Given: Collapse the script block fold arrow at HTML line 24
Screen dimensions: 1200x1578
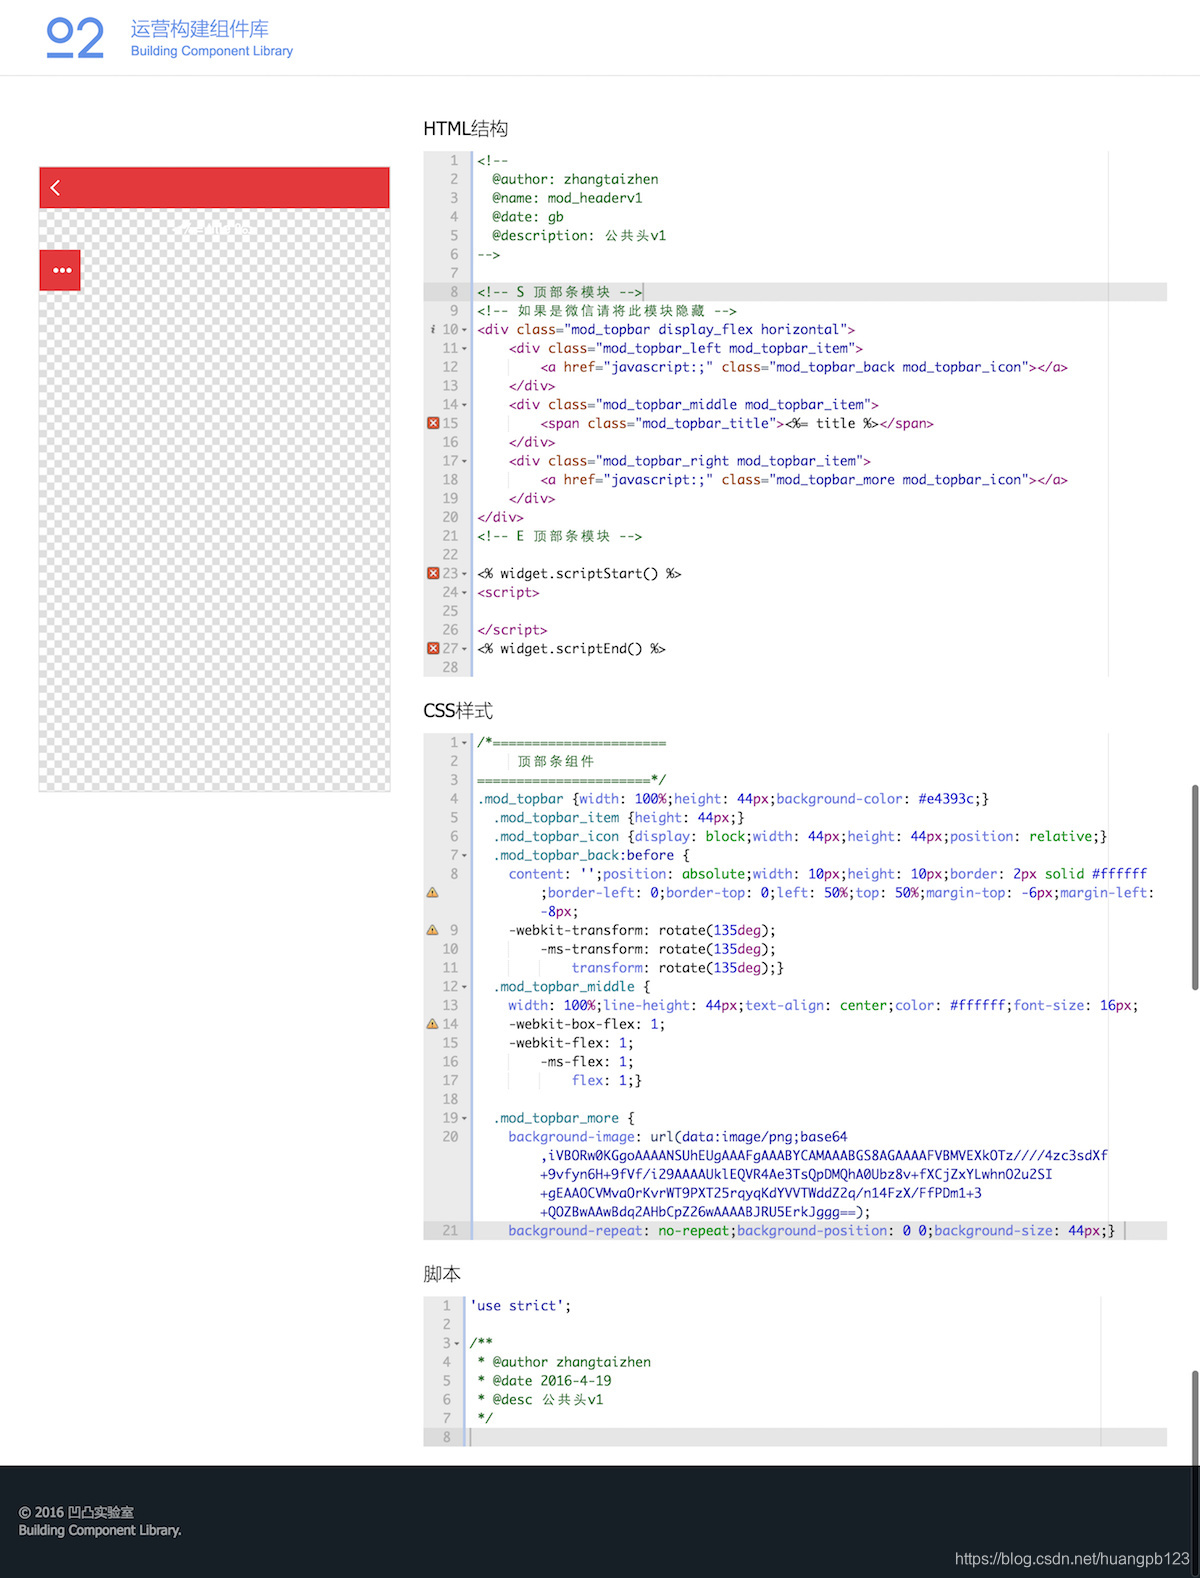Looking at the screenshot, I should coord(464,593).
